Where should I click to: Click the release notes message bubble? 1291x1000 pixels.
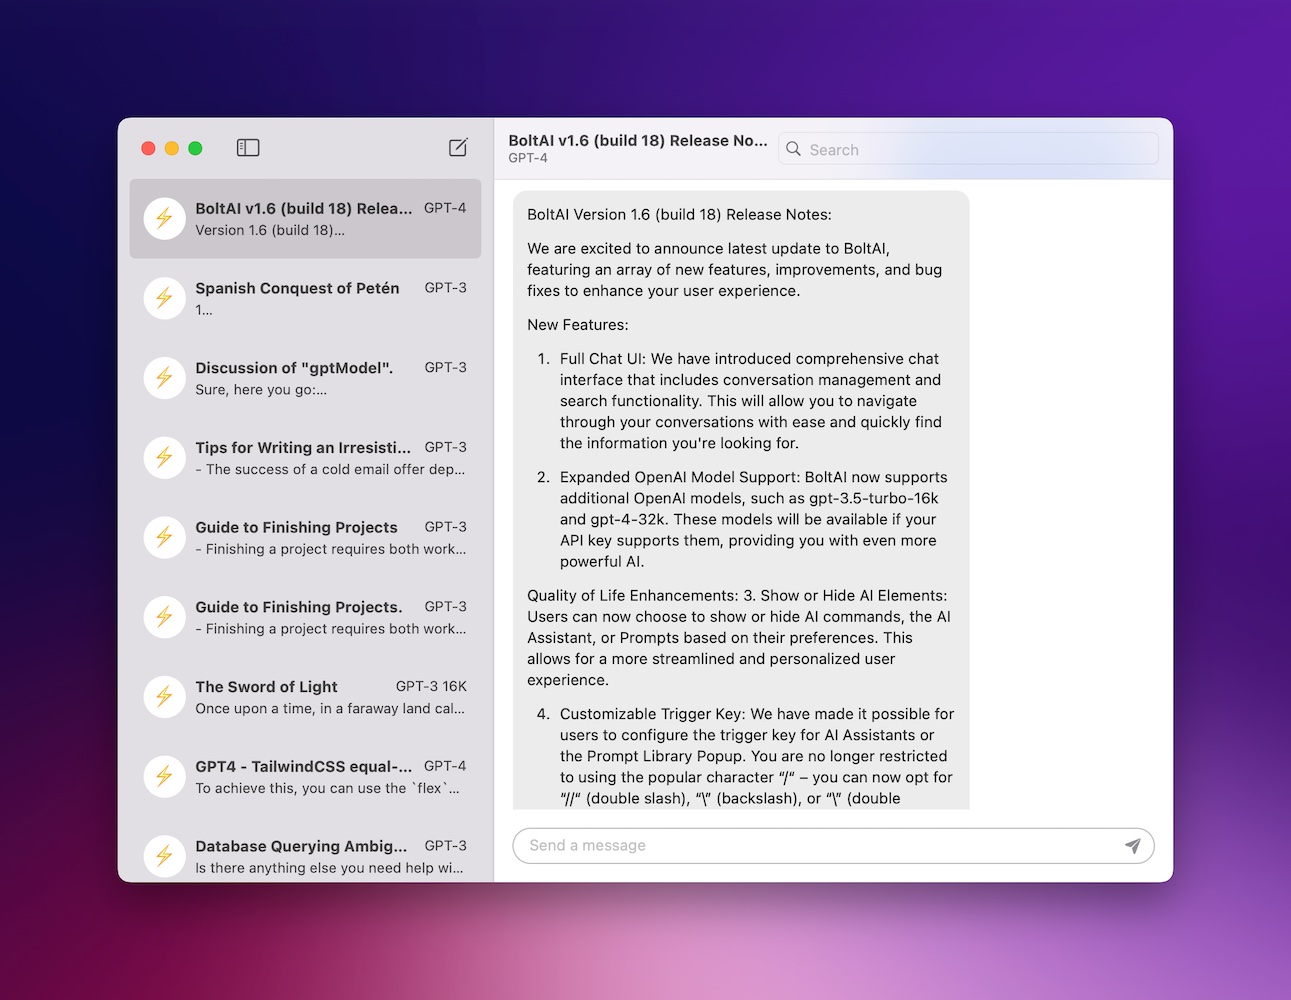tap(741, 500)
